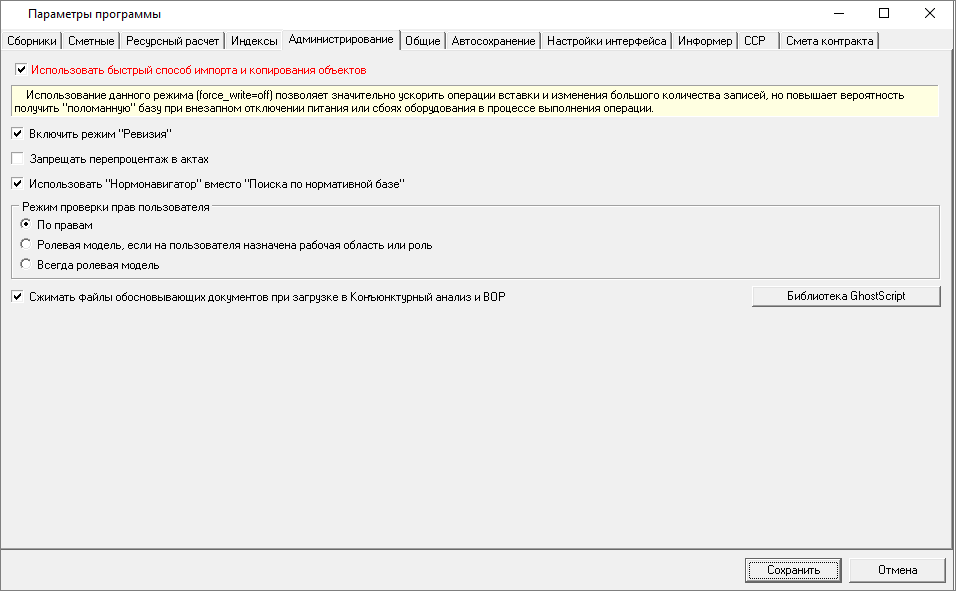Image resolution: width=956 pixels, height=591 pixels.
Task: Choose 'Ролевая модель, если назначена рабочая область'
Action: pyautogui.click(x=24, y=244)
